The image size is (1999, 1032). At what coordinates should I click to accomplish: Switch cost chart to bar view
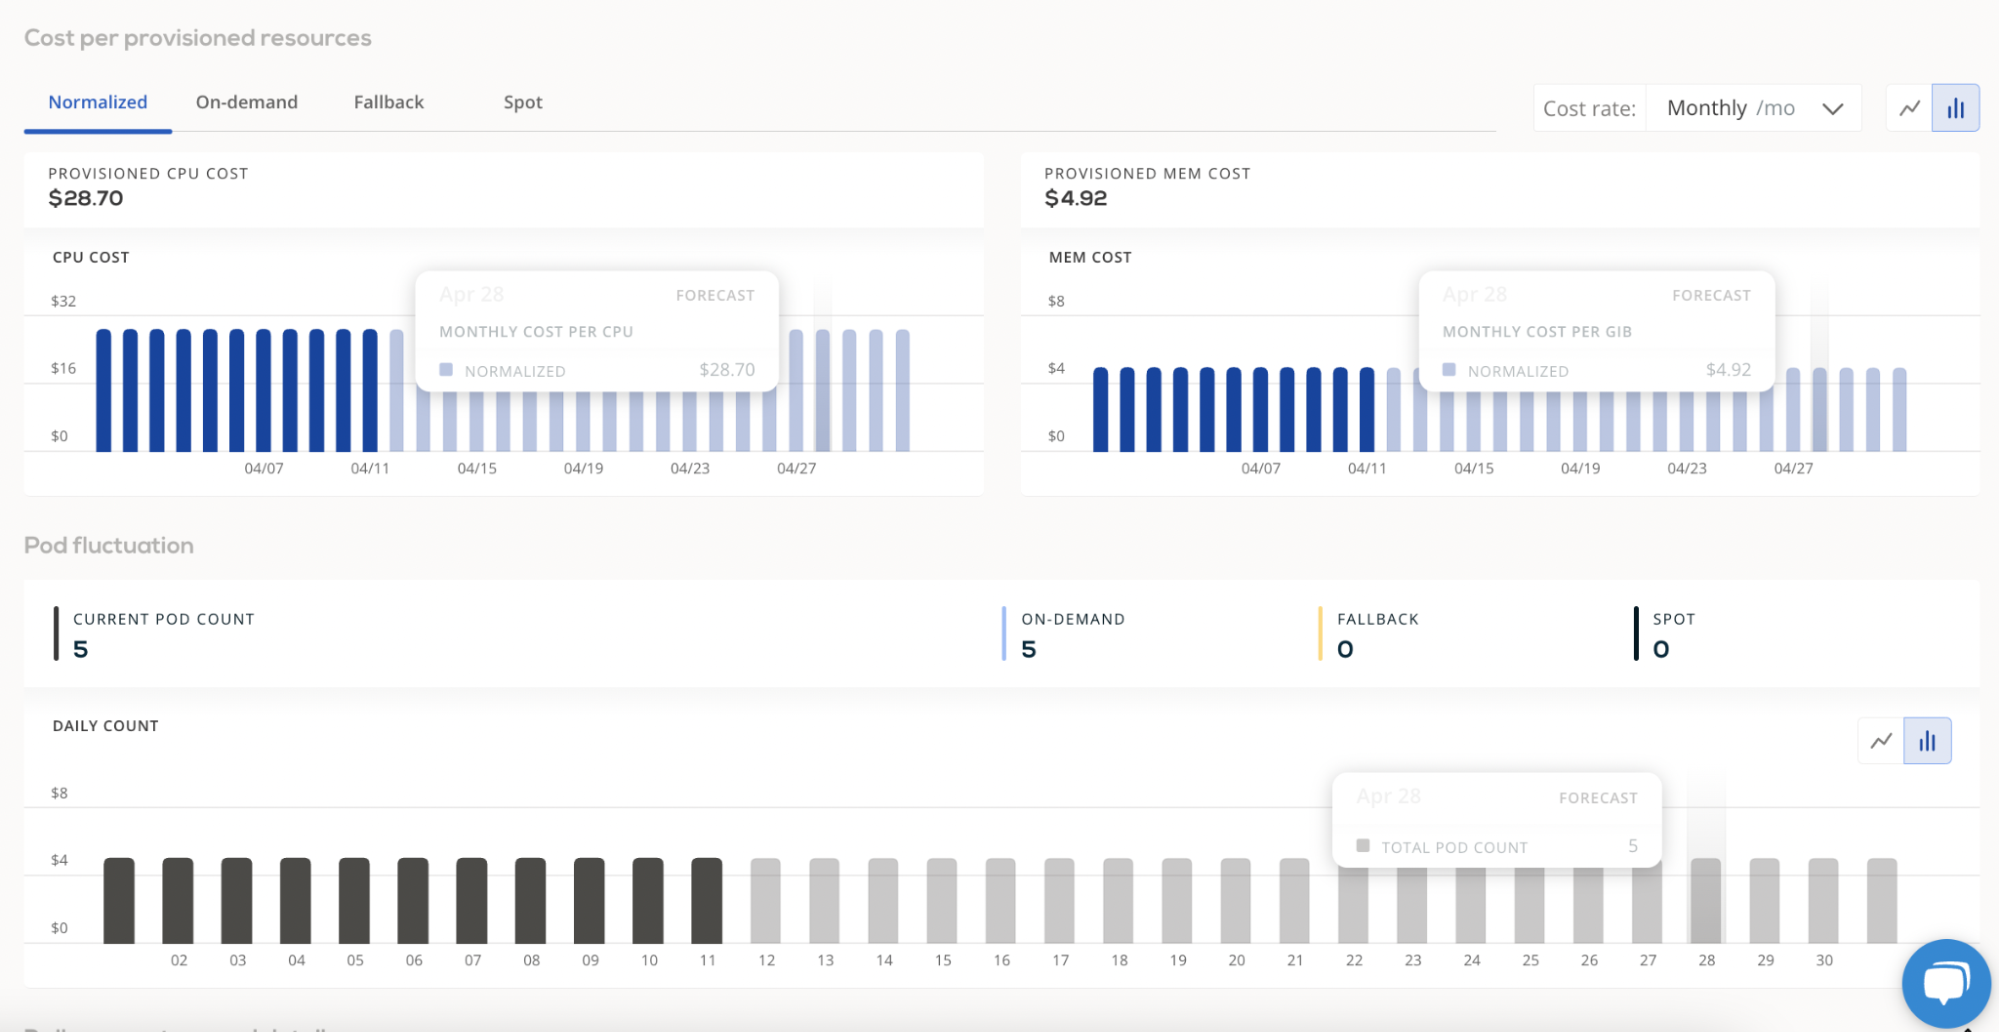[1956, 108]
